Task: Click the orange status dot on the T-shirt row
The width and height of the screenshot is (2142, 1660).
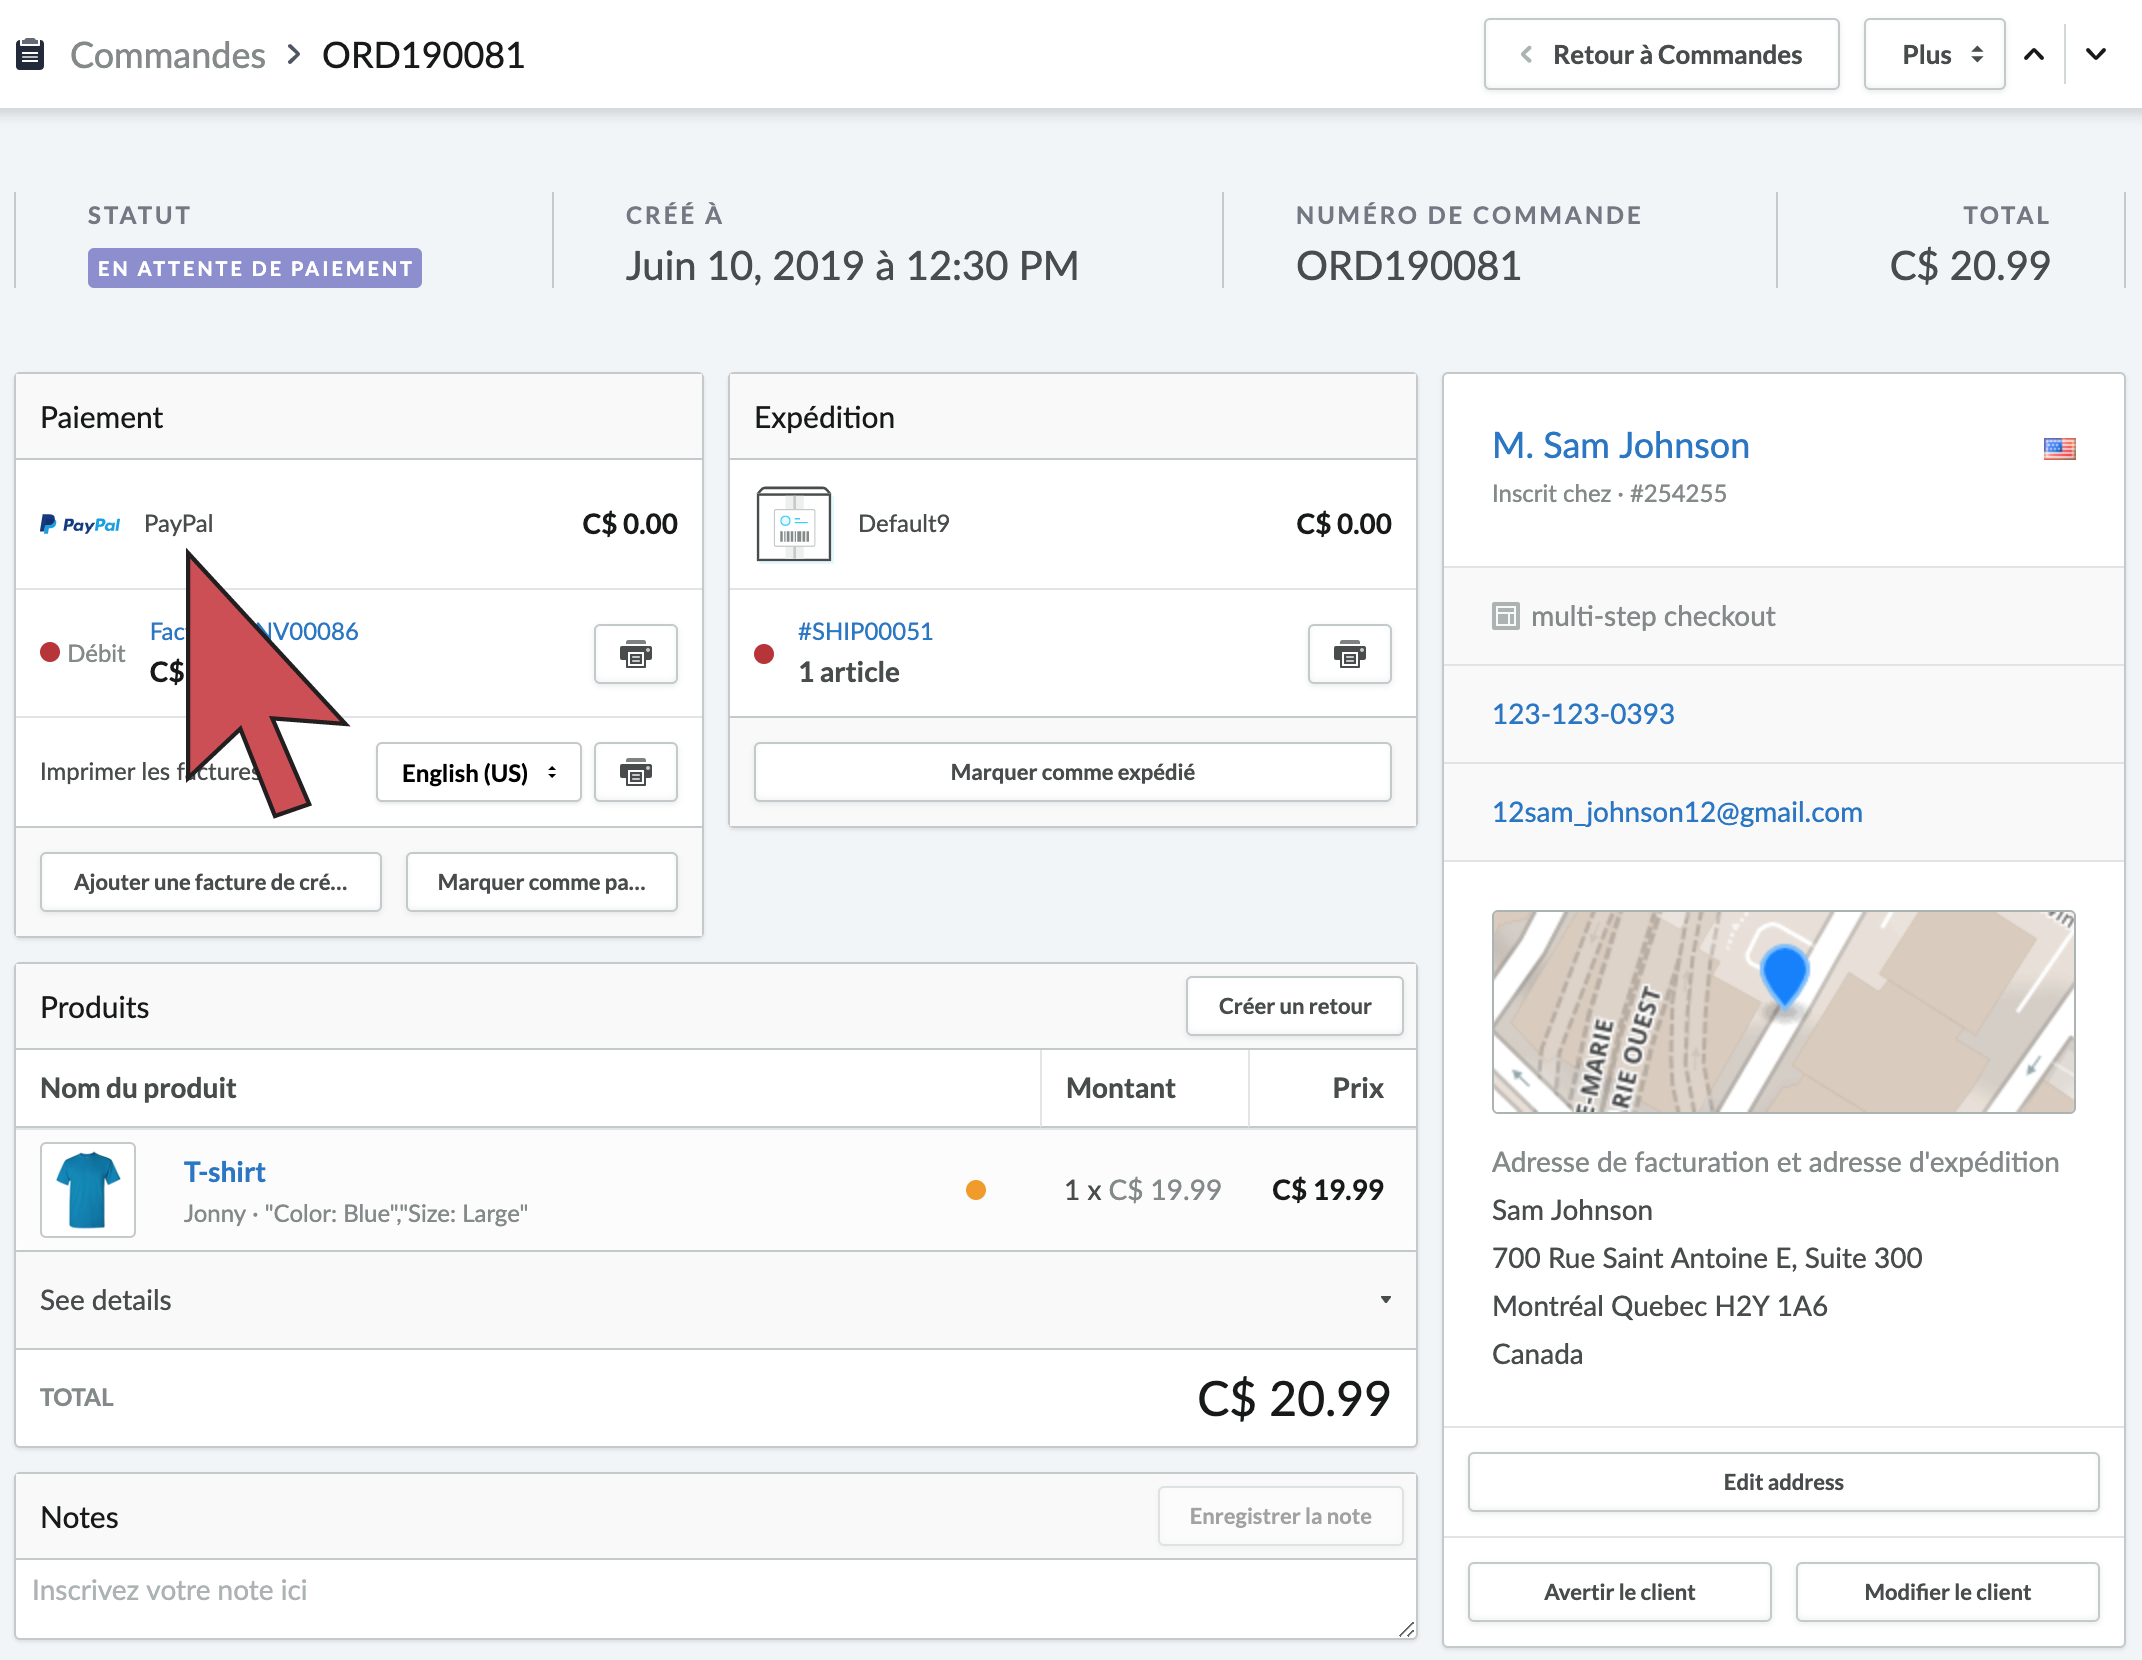Action: [975, 1190]
